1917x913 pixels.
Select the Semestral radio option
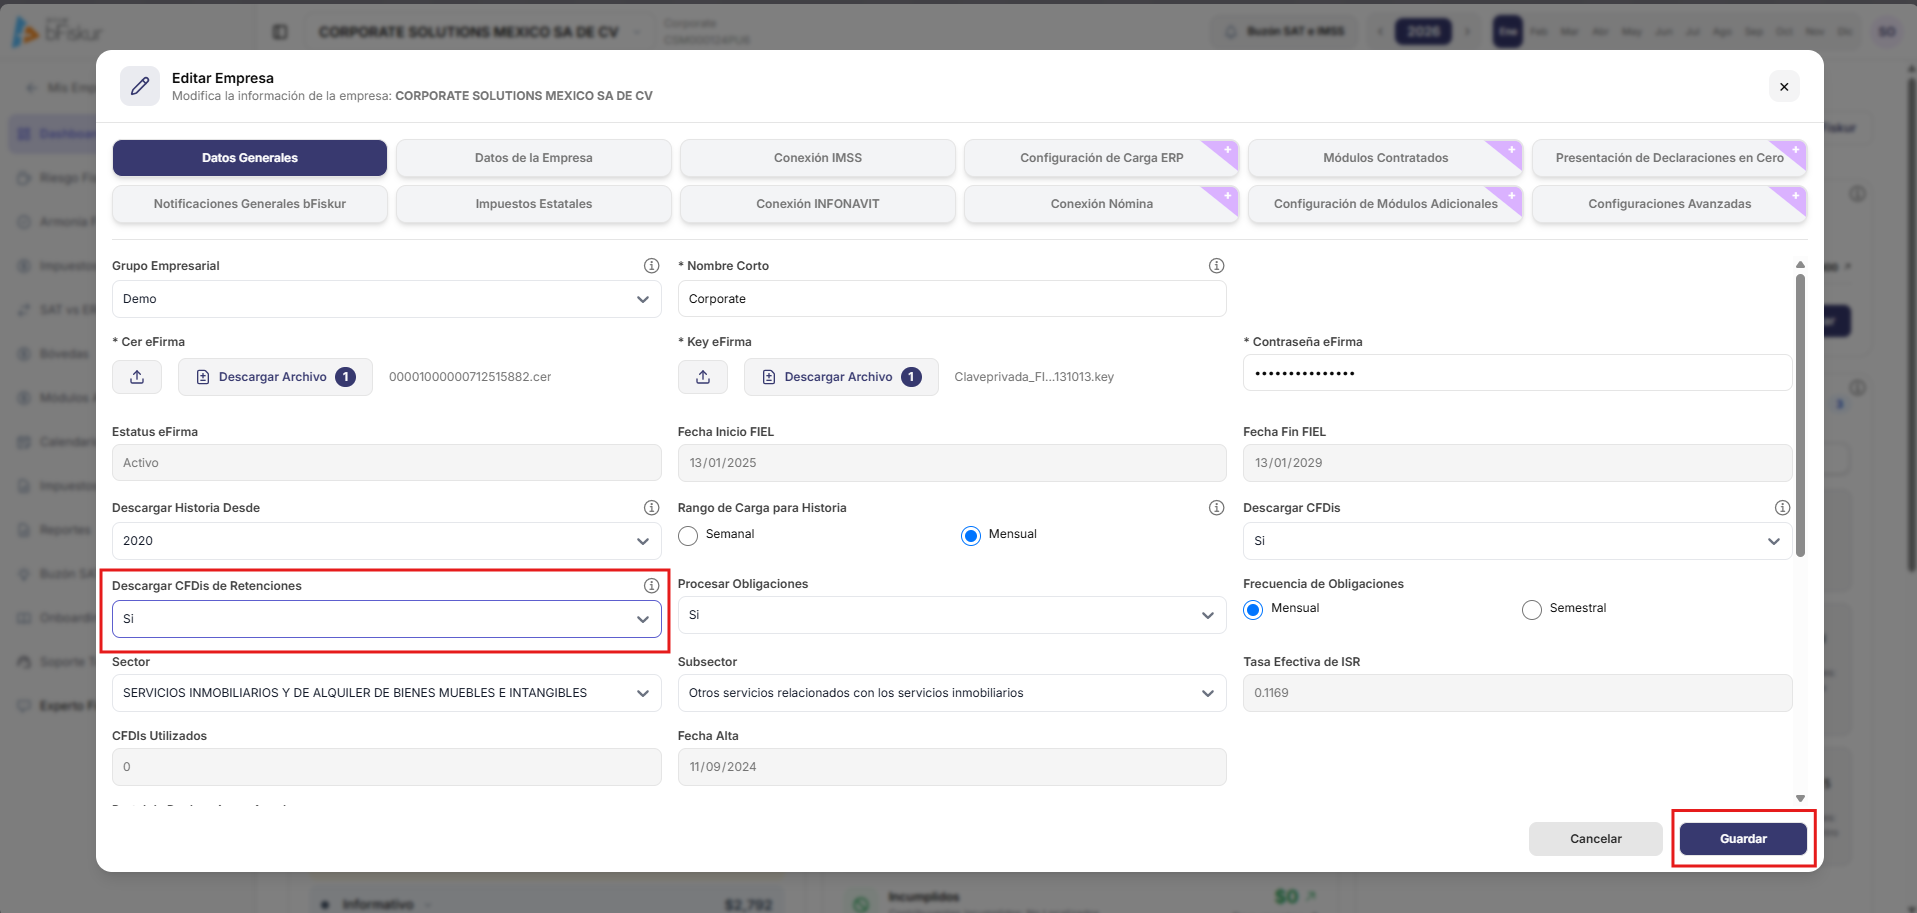1532,610
